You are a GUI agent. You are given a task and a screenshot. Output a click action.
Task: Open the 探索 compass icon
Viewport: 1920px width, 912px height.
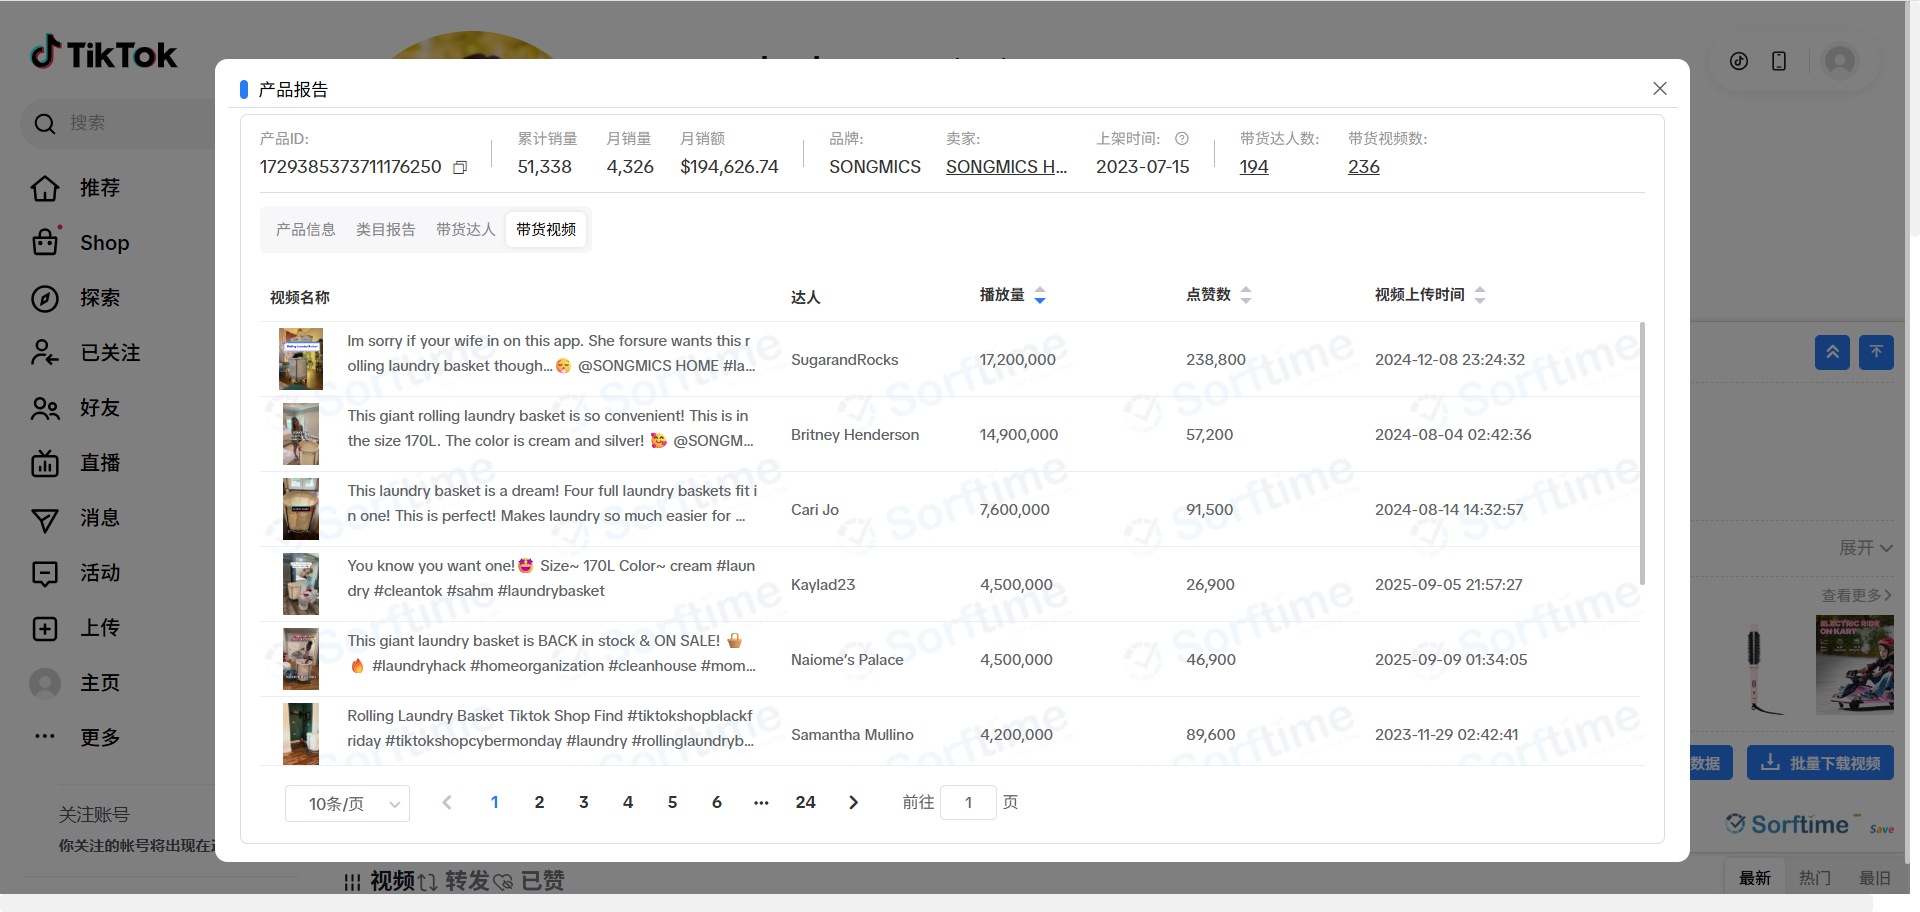coord(45,298)
